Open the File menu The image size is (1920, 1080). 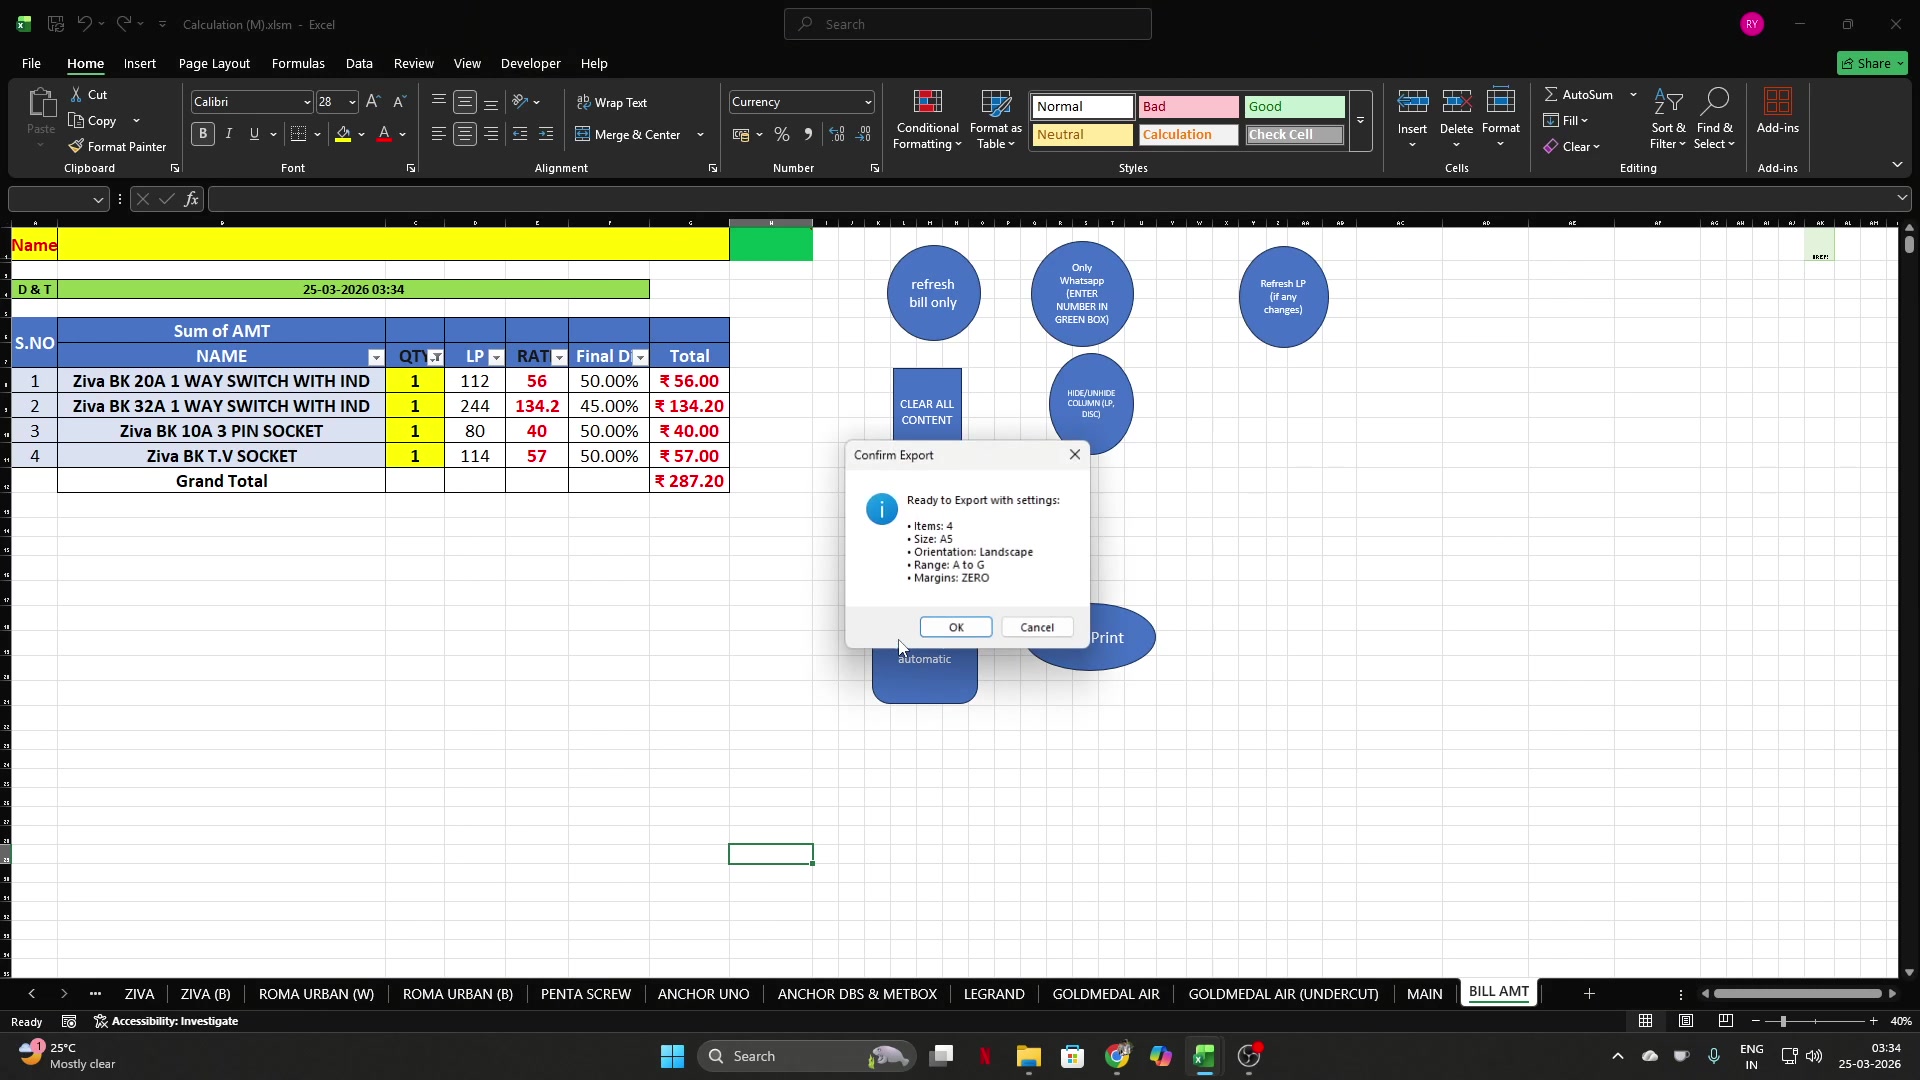tap(31, 63)
